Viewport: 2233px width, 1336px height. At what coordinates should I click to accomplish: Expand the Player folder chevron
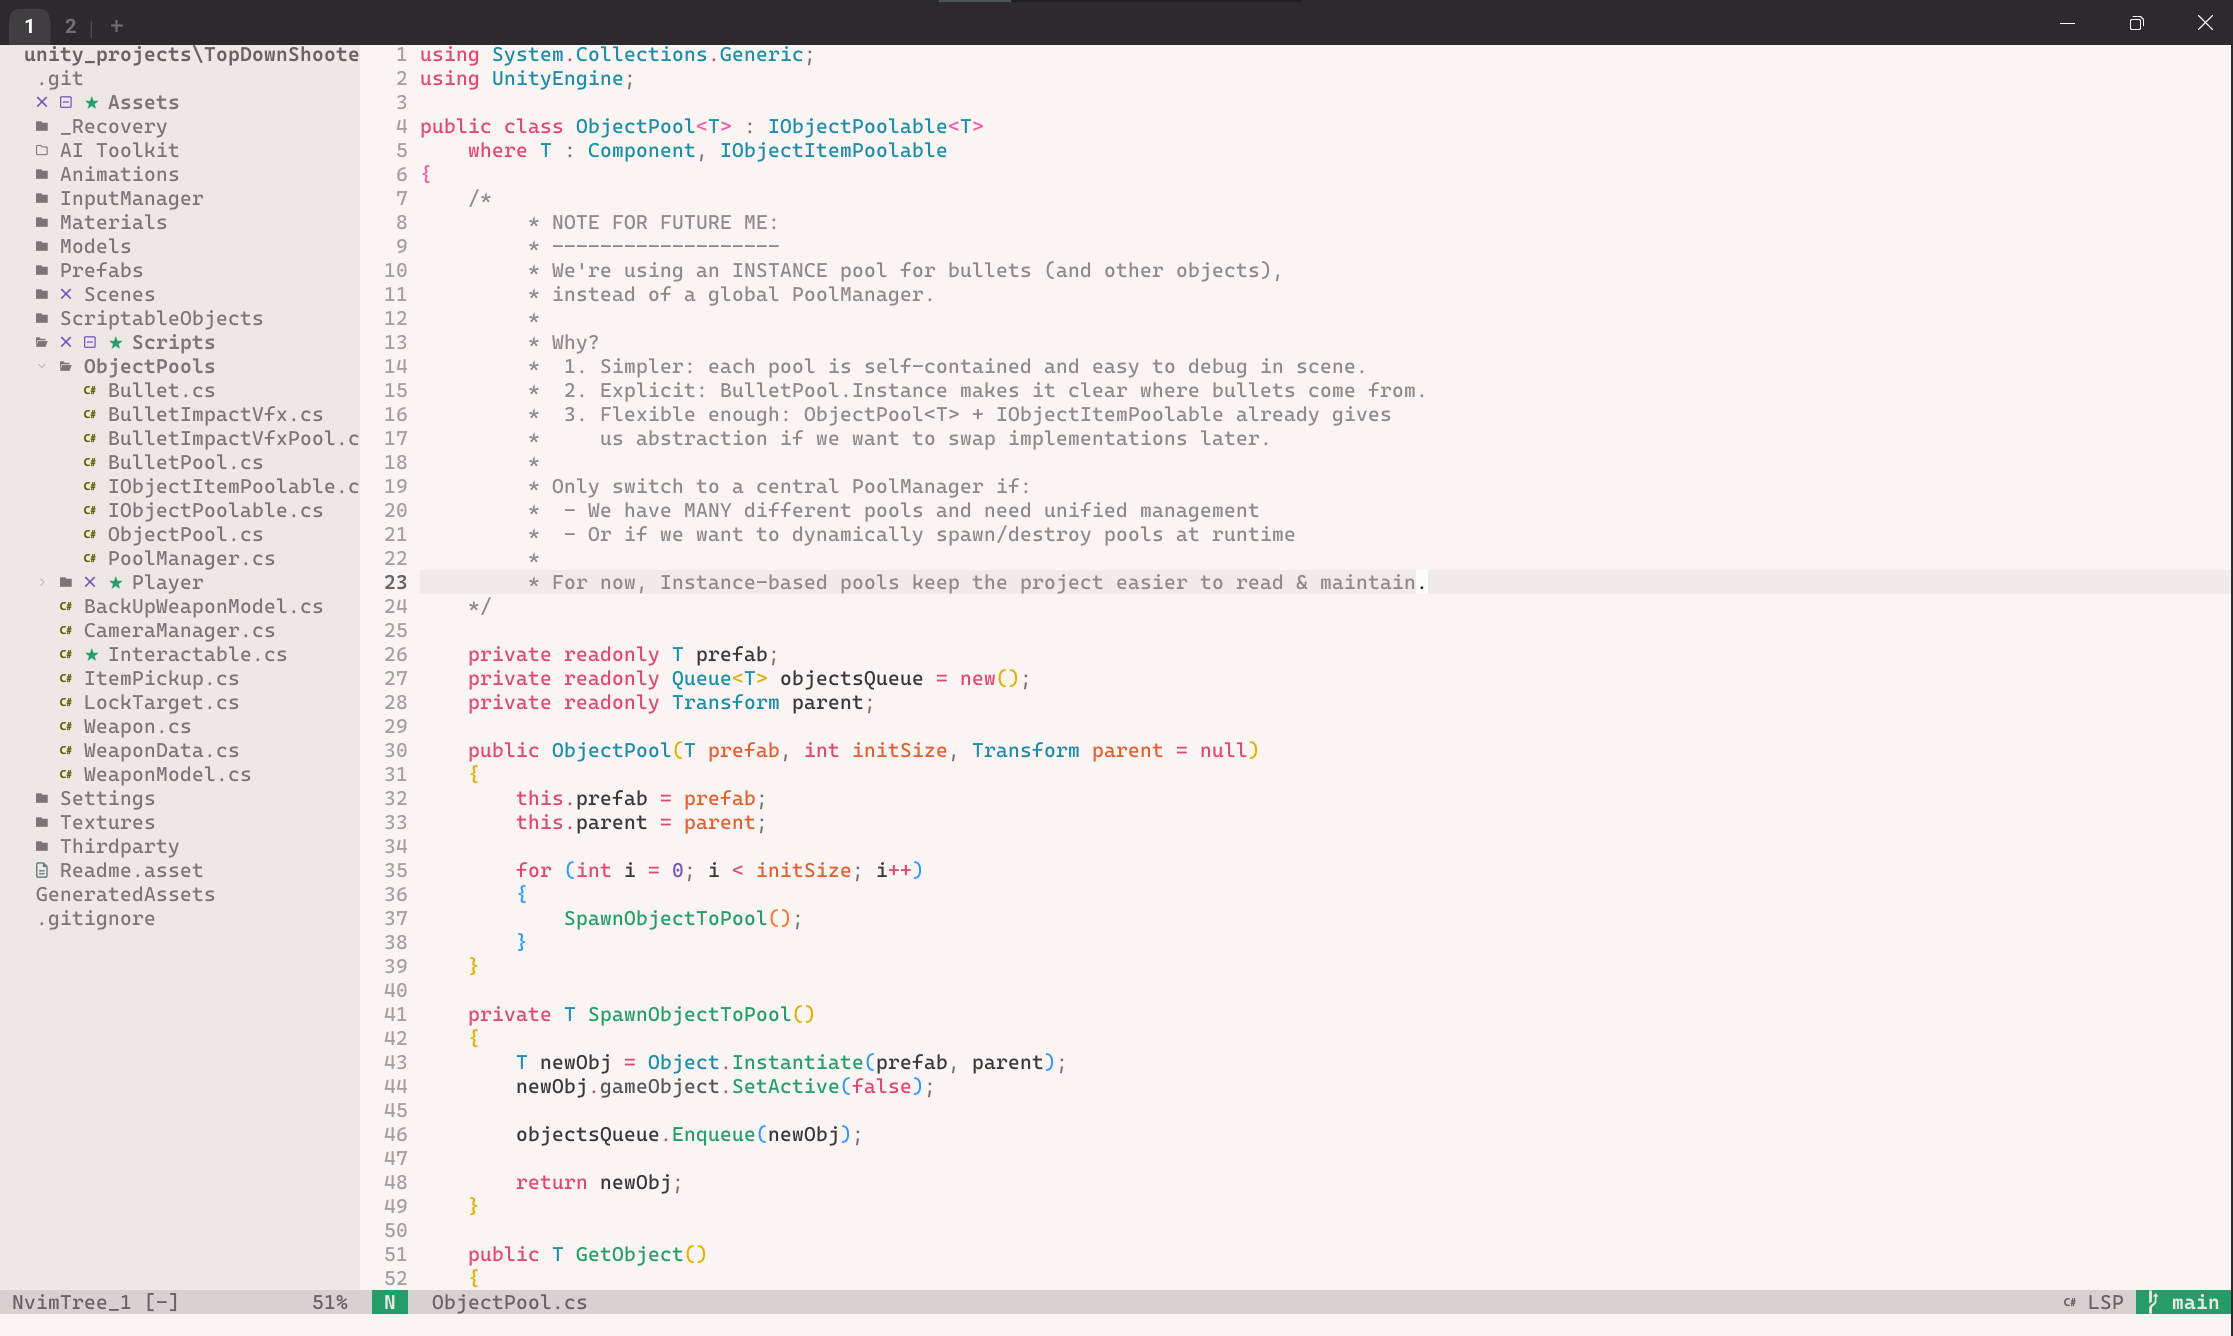[x=42, y=583]
